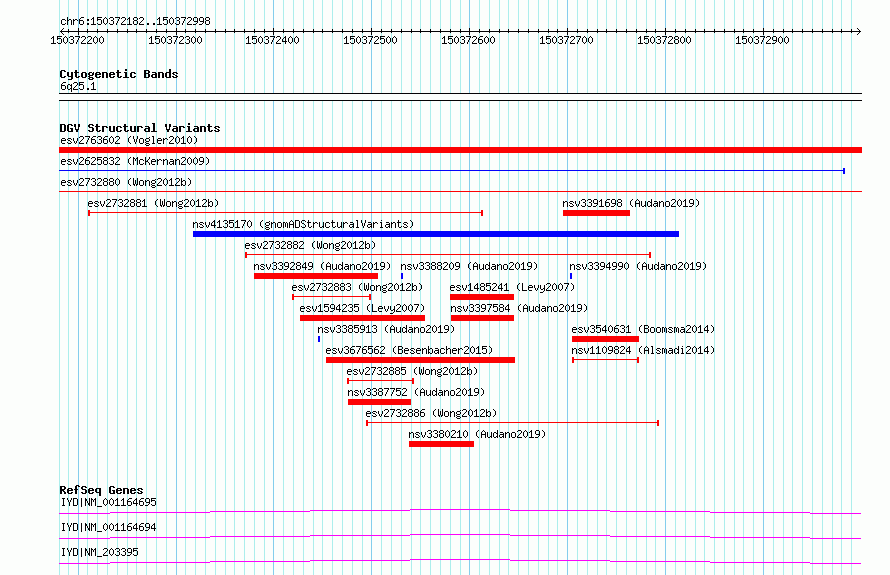
Task: Click the Cytogenetic Bands track title
Action: 119,74
